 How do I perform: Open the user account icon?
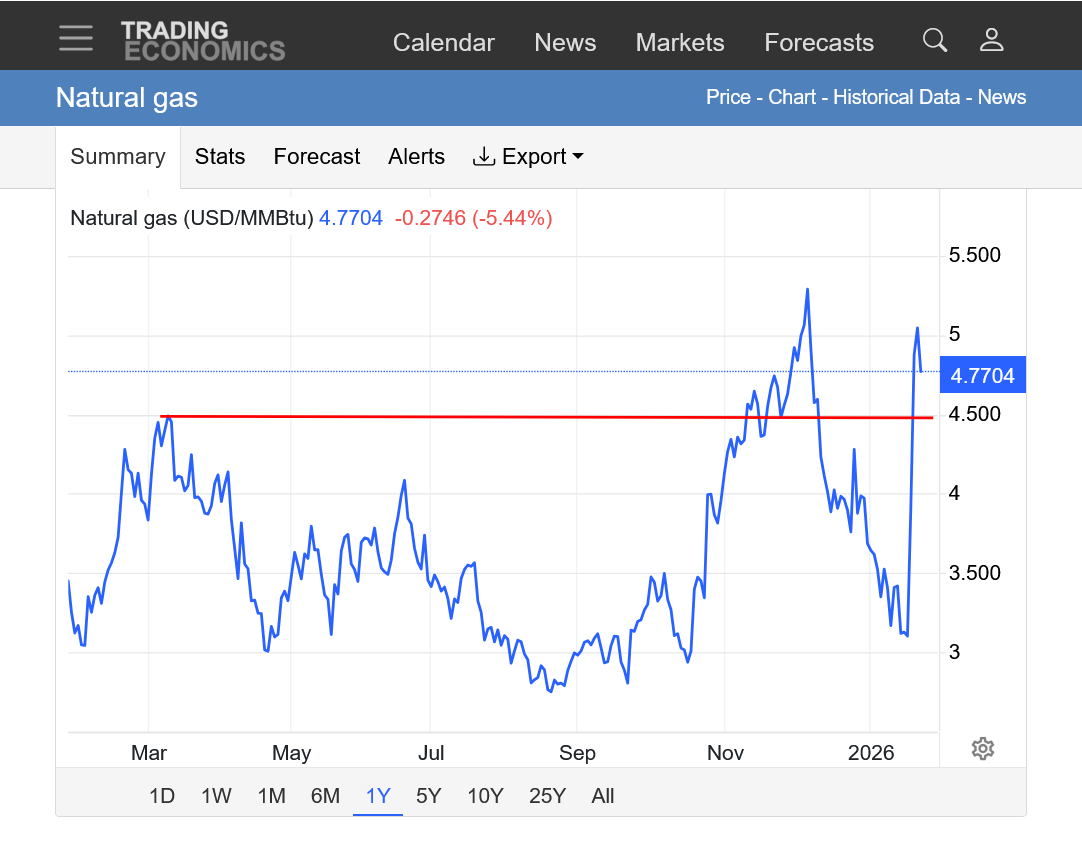coord(991,40)
